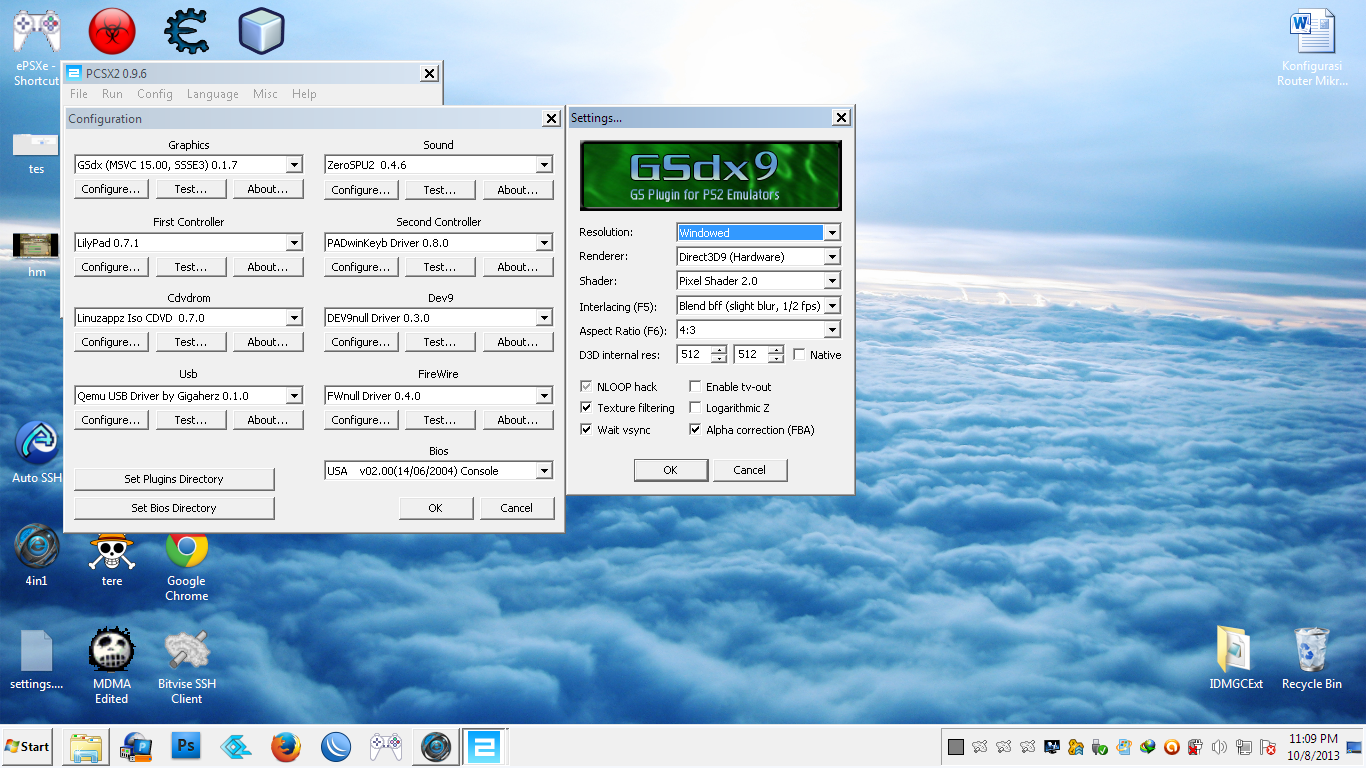Expand the Interlacing (F5) dropdown
Screen dimensions: 1366x768
[831, 306]
